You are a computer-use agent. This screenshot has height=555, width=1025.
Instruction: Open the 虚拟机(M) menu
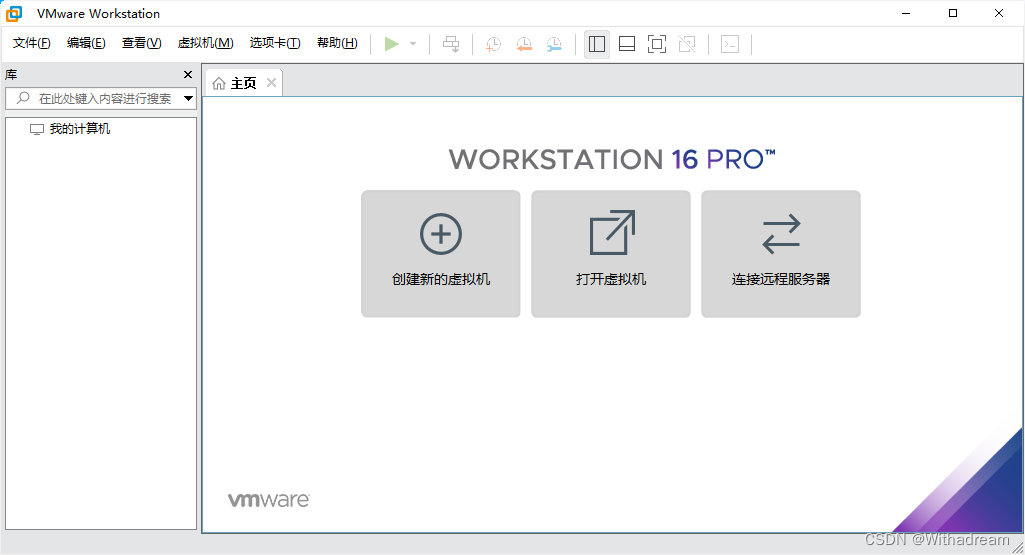205,43
